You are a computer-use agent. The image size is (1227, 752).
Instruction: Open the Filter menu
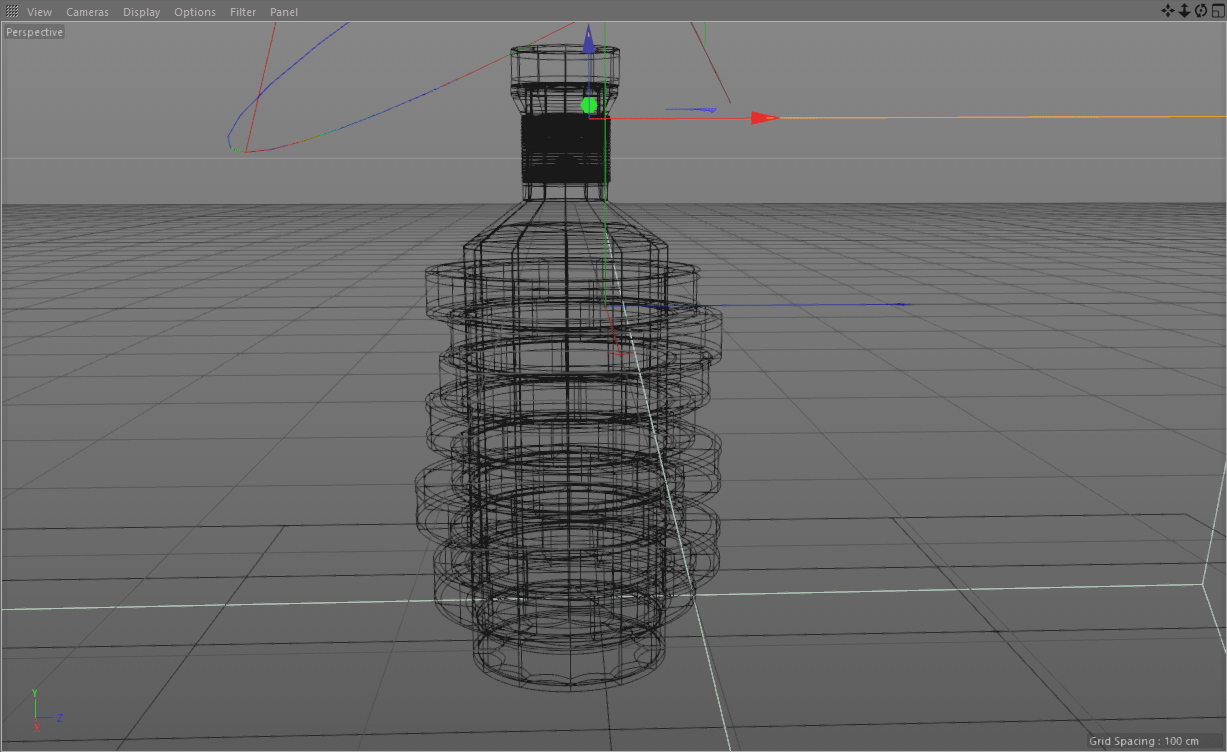coord(242,11)
